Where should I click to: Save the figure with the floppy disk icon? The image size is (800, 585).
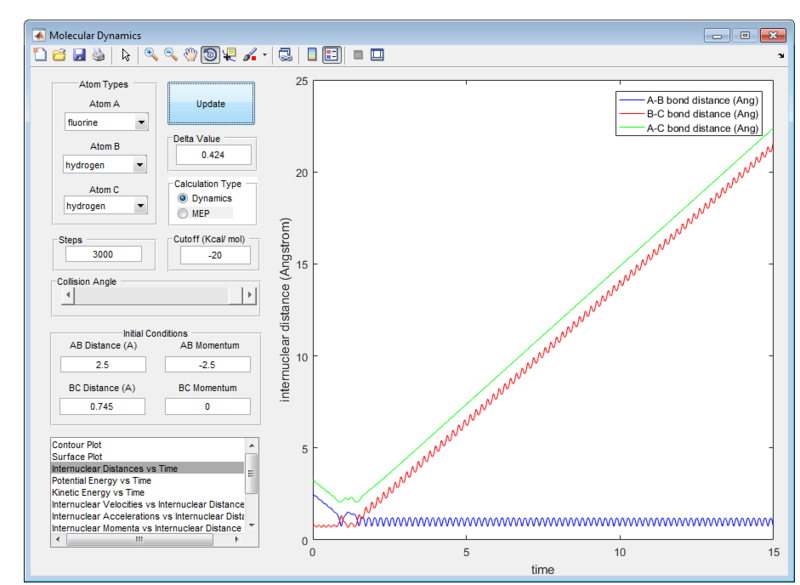click(x=79, y=55)
